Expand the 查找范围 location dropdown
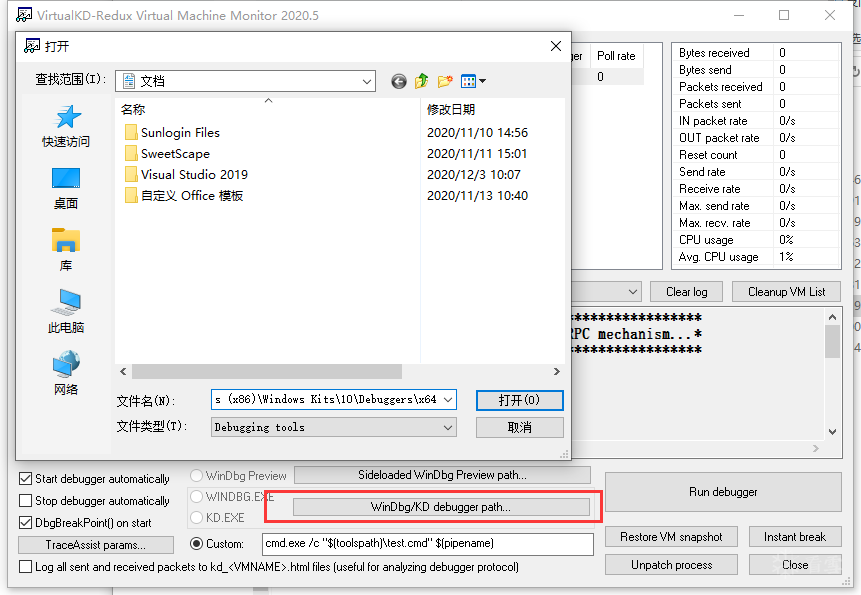This screenshot has width=861, height=595. tap(367, 81)
